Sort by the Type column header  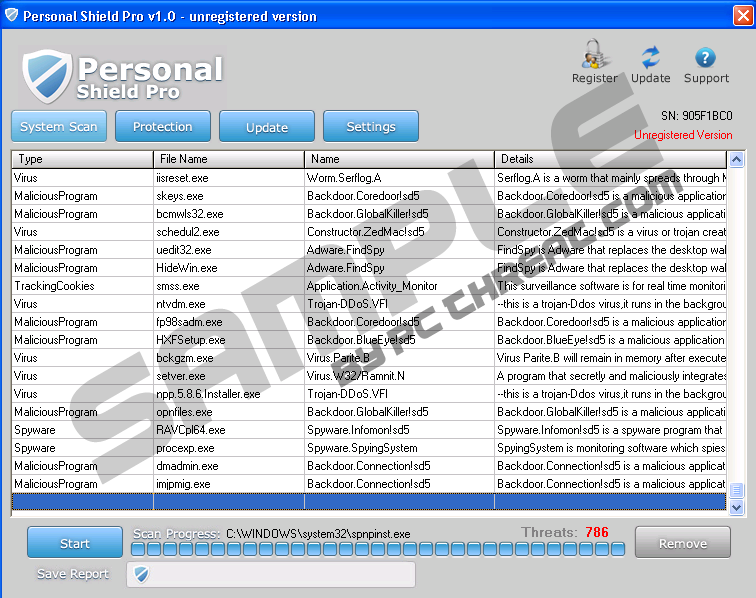point(82,159)
